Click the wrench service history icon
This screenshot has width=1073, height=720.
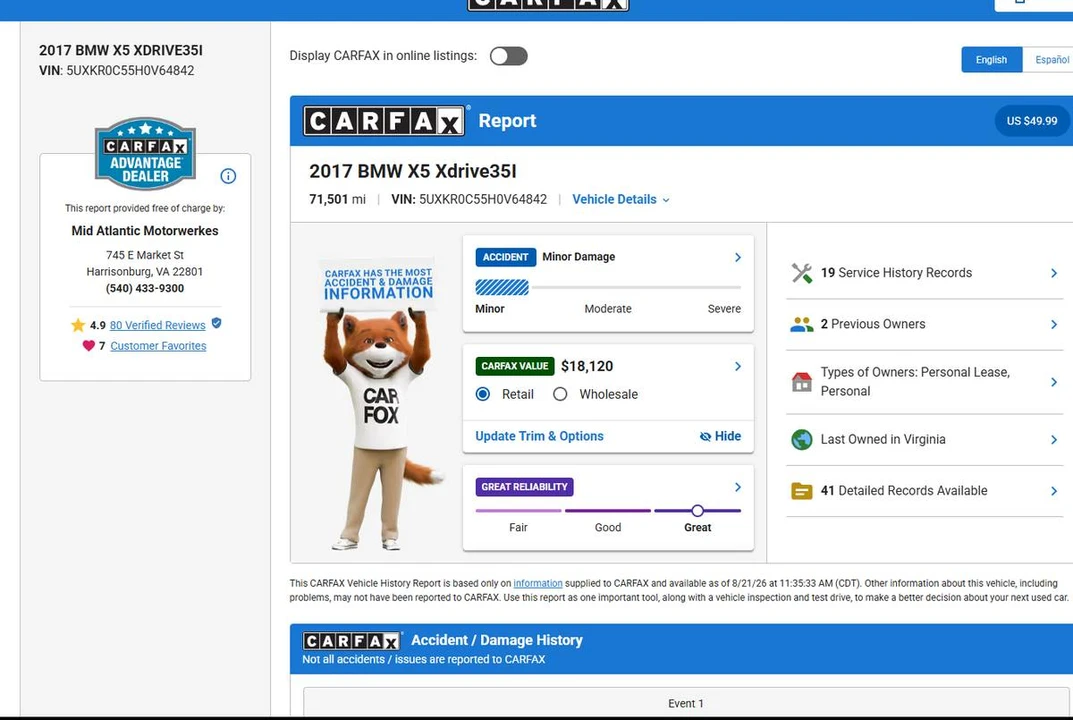coord(801,273)
